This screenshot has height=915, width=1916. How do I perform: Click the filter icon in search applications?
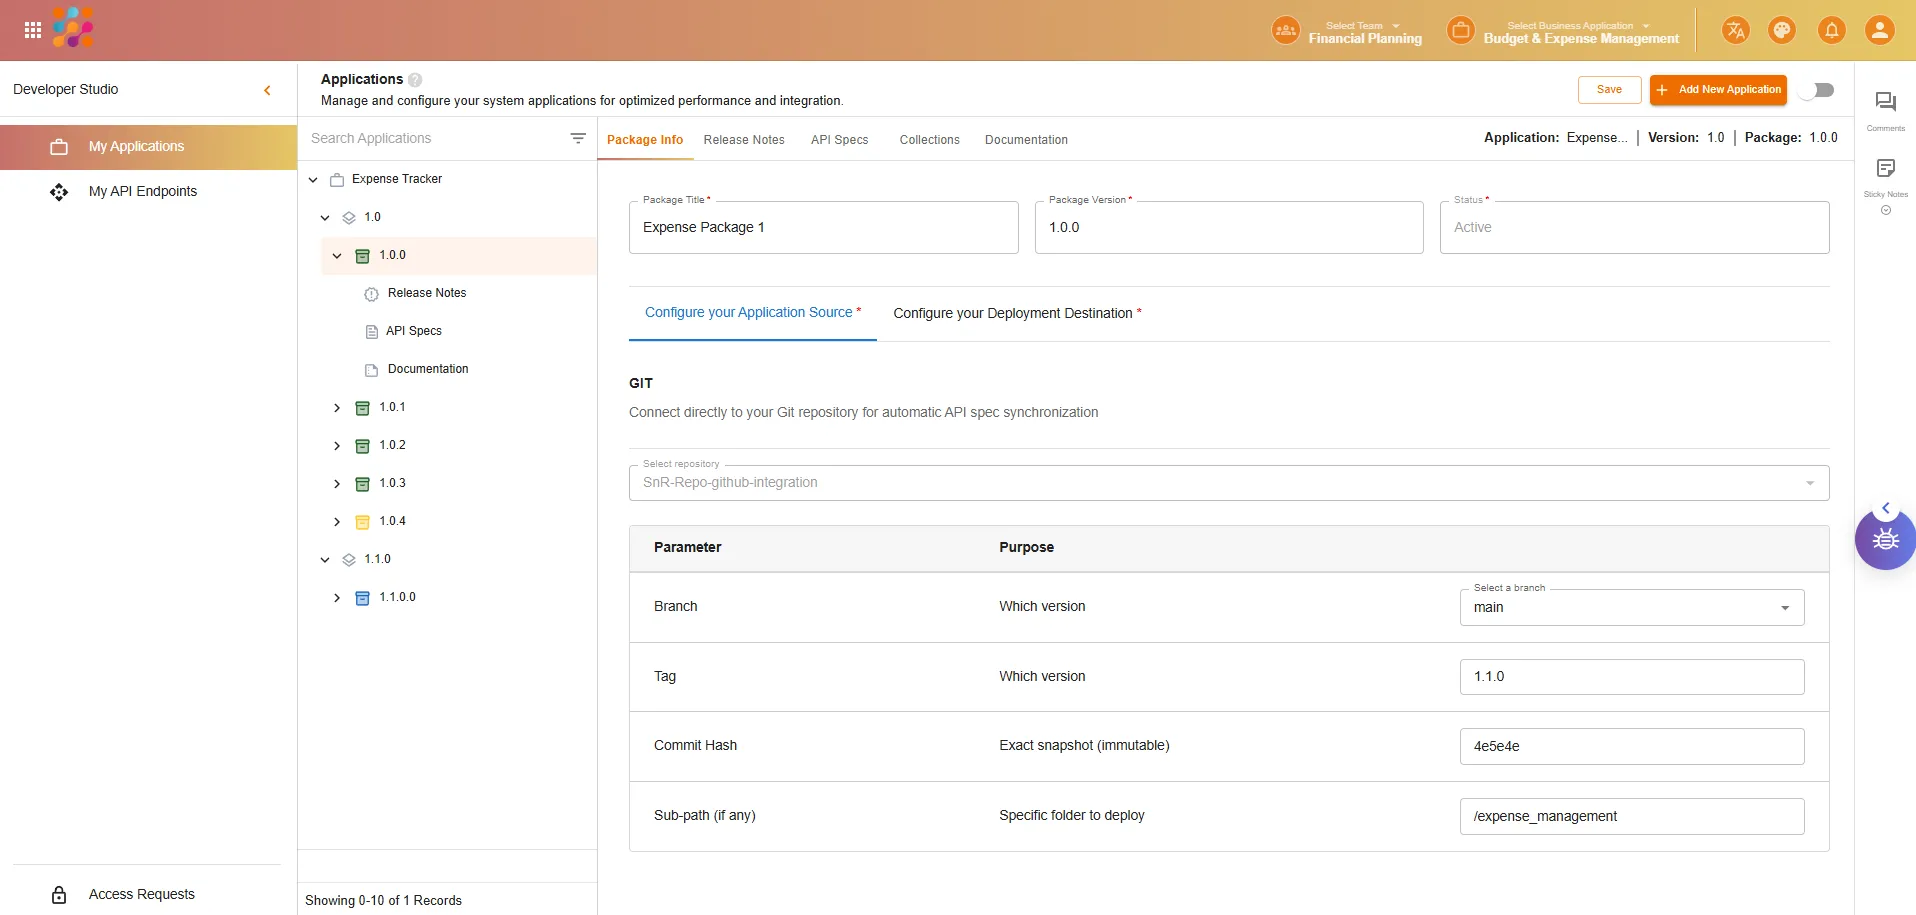tap(578, 139)
